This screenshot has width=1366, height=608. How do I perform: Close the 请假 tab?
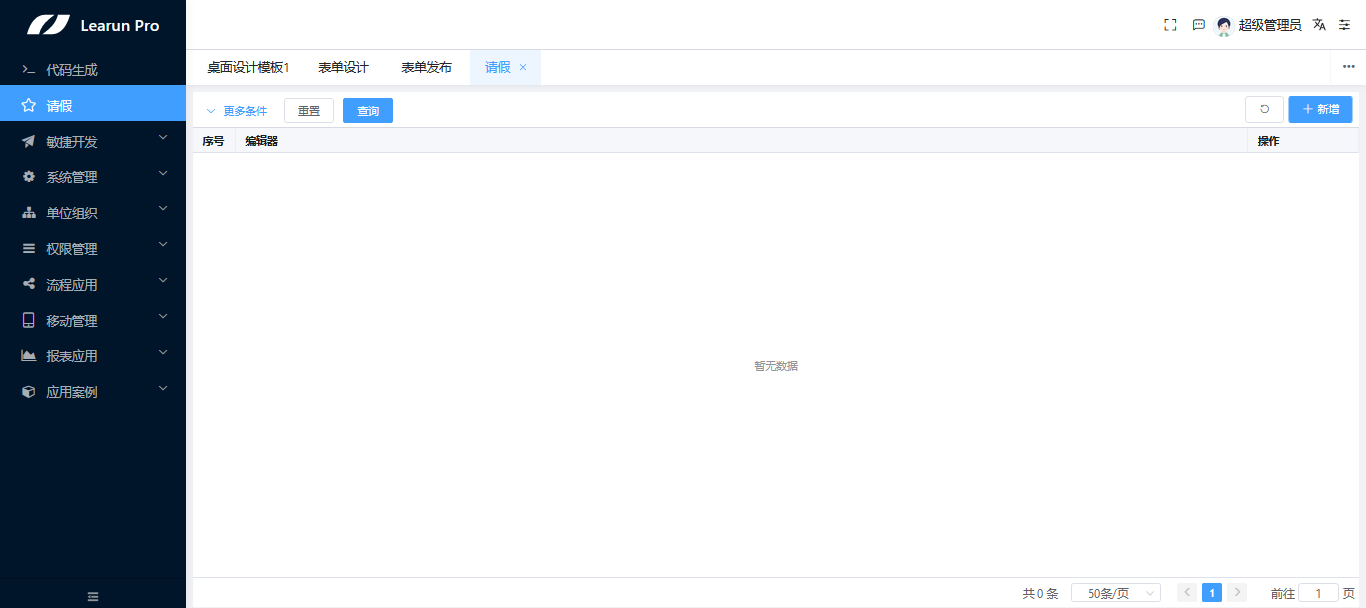523,68
